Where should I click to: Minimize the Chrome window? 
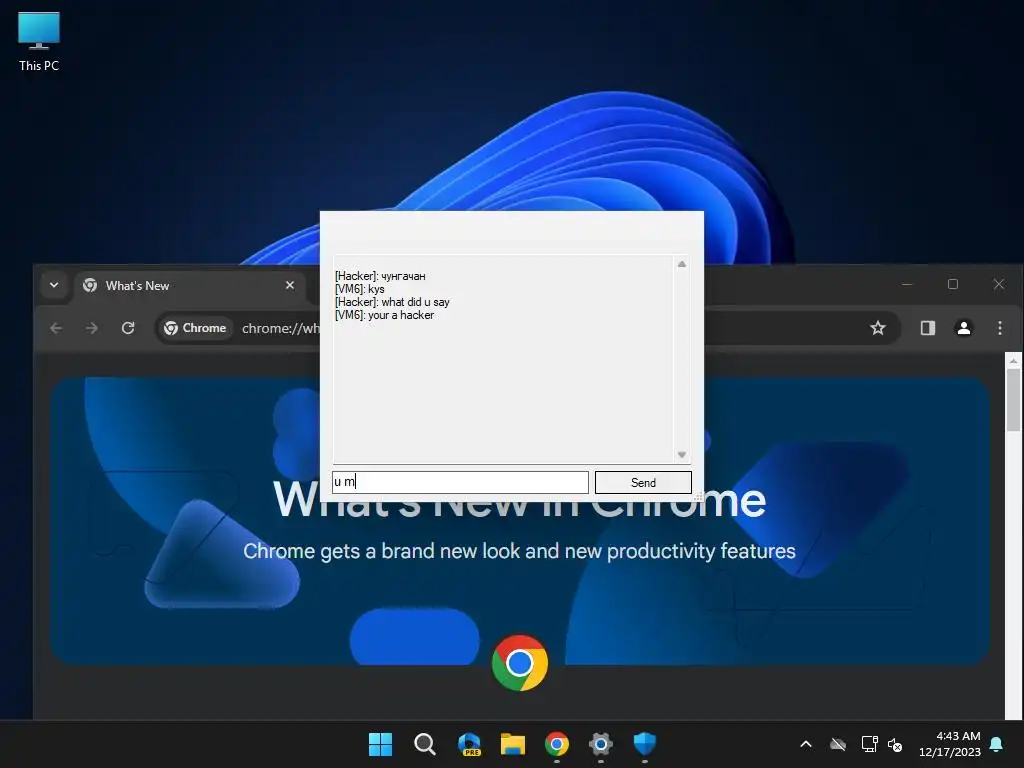pos(907,284)
